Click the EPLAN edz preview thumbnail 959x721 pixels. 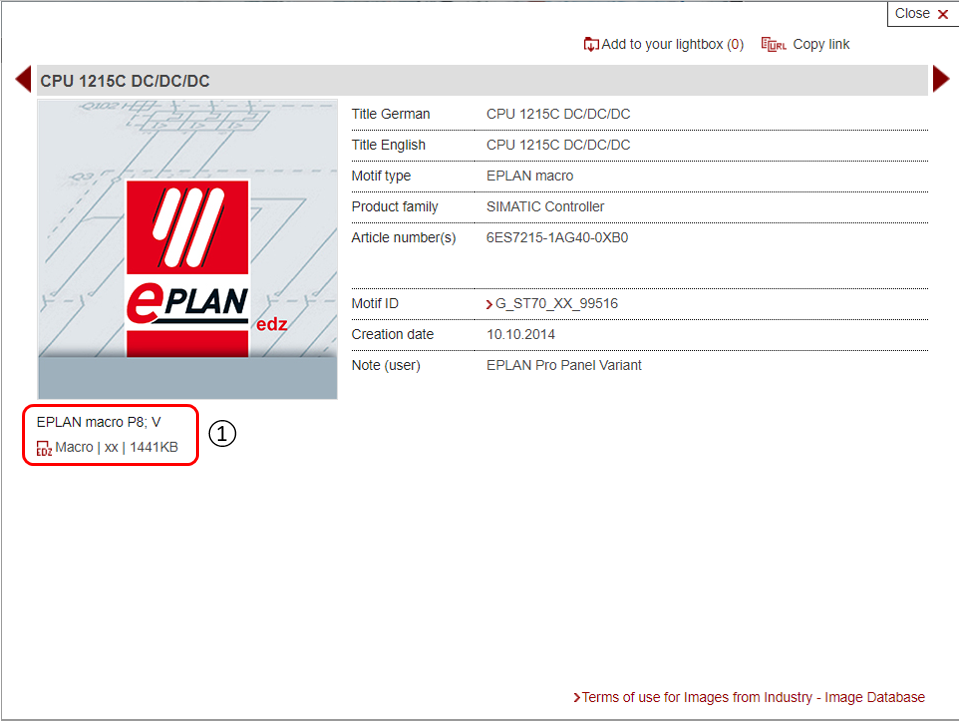(187, 250)
